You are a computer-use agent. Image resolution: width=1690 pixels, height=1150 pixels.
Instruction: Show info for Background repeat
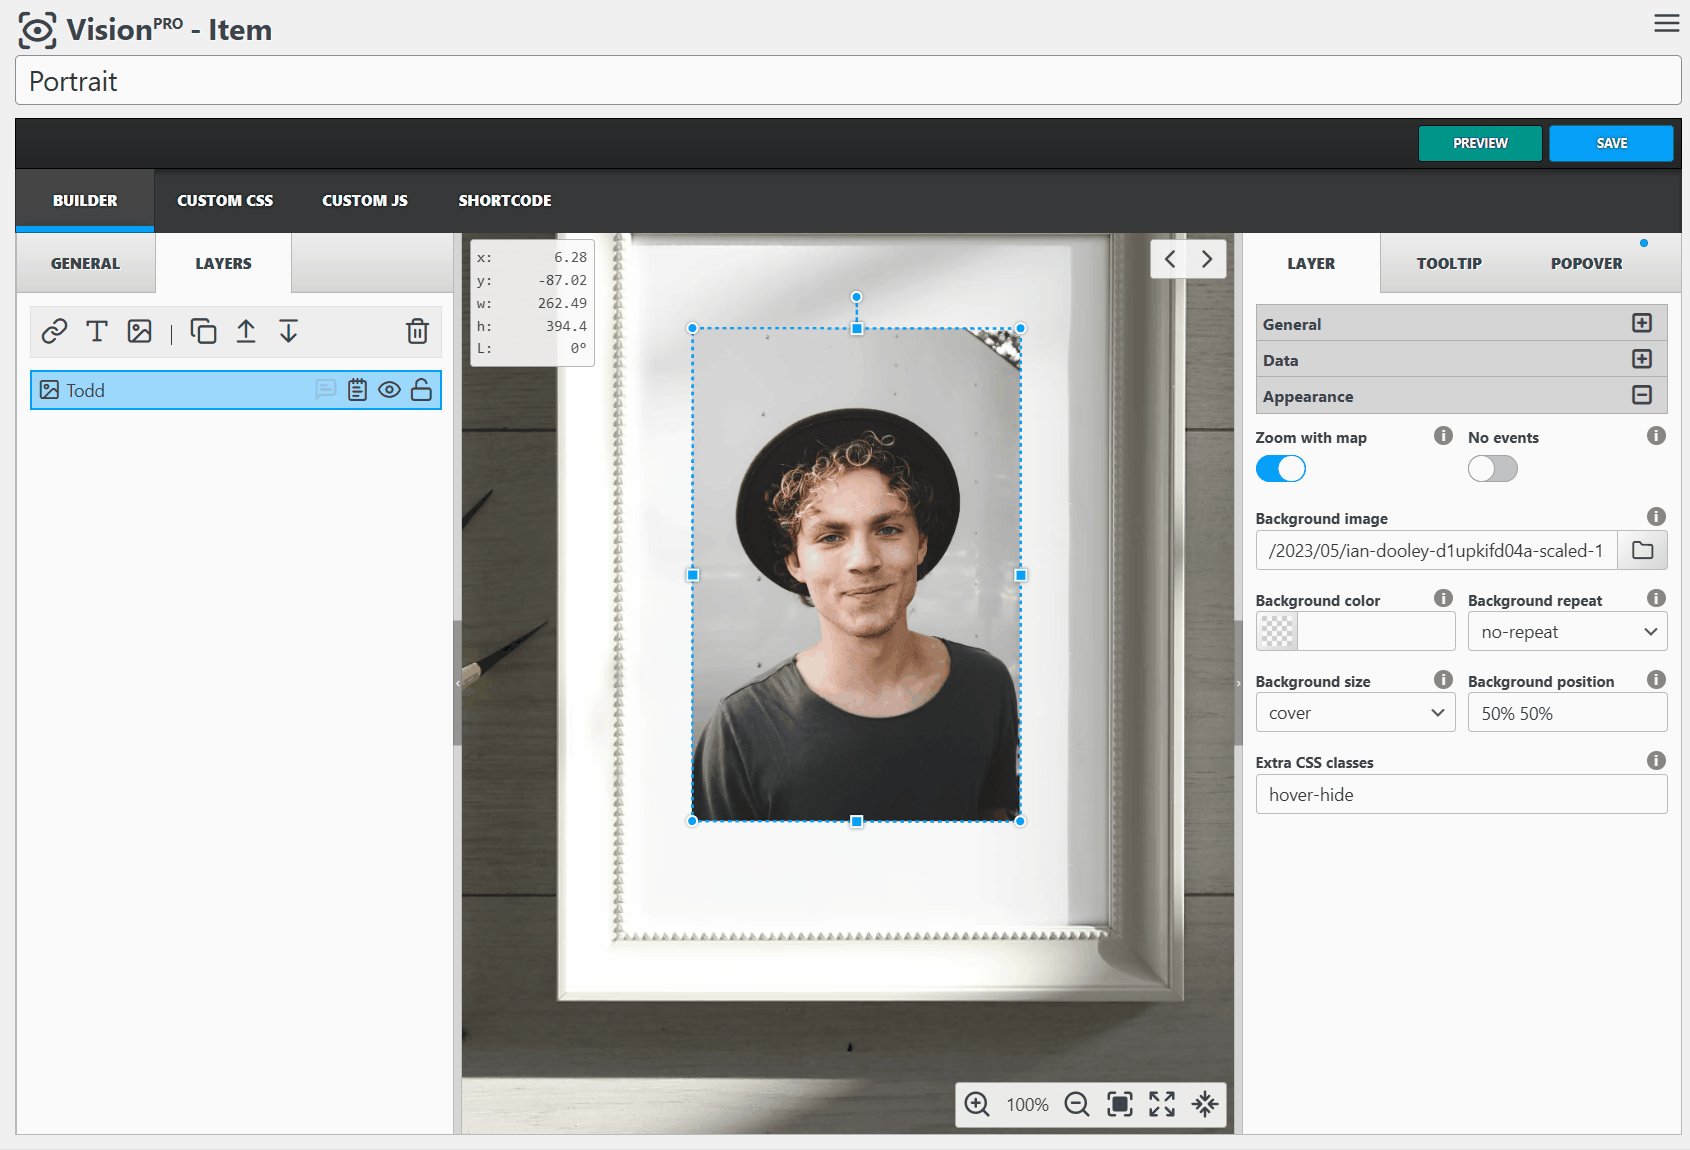(1656, 598)
